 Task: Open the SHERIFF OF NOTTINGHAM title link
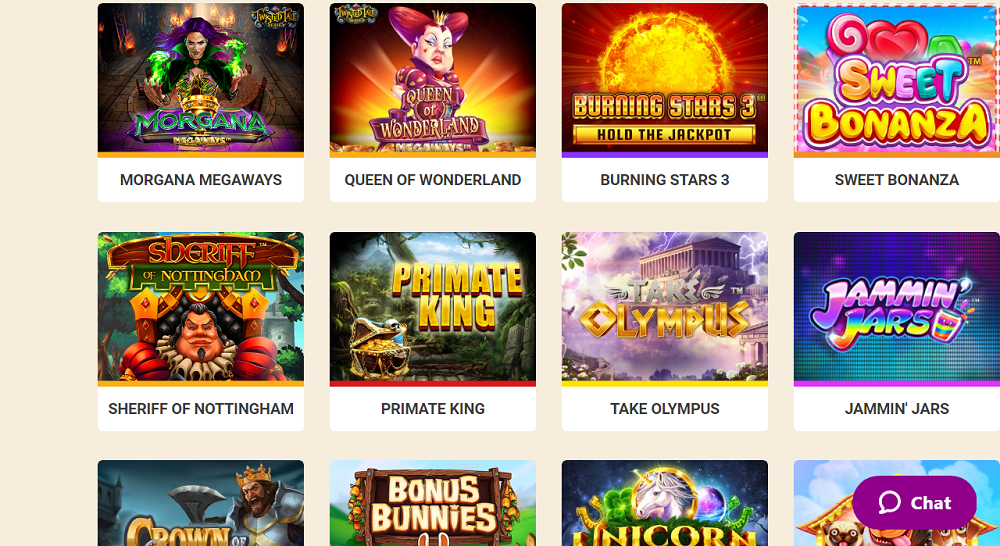(201, 409)
